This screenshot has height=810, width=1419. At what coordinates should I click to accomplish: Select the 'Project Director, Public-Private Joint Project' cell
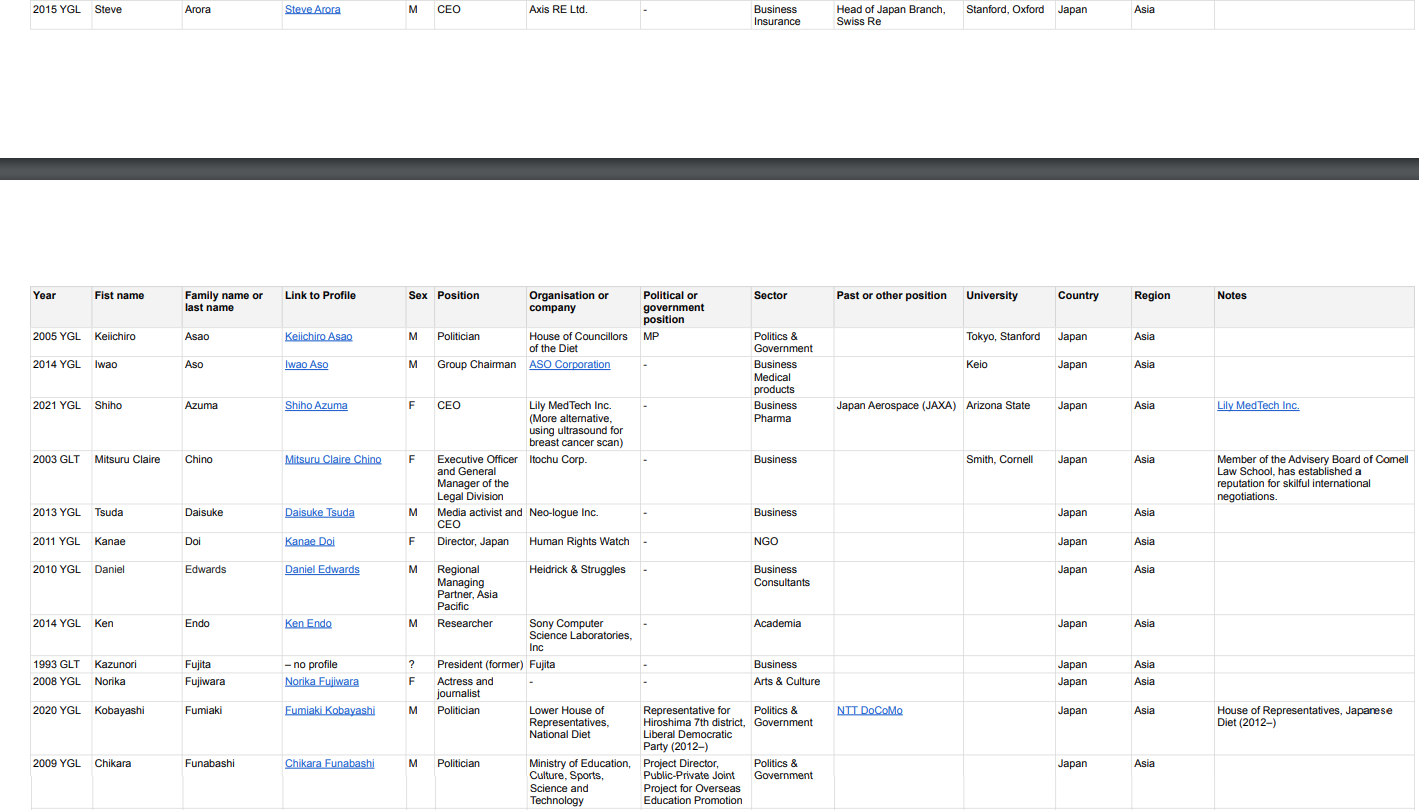[x=696, y=782]
